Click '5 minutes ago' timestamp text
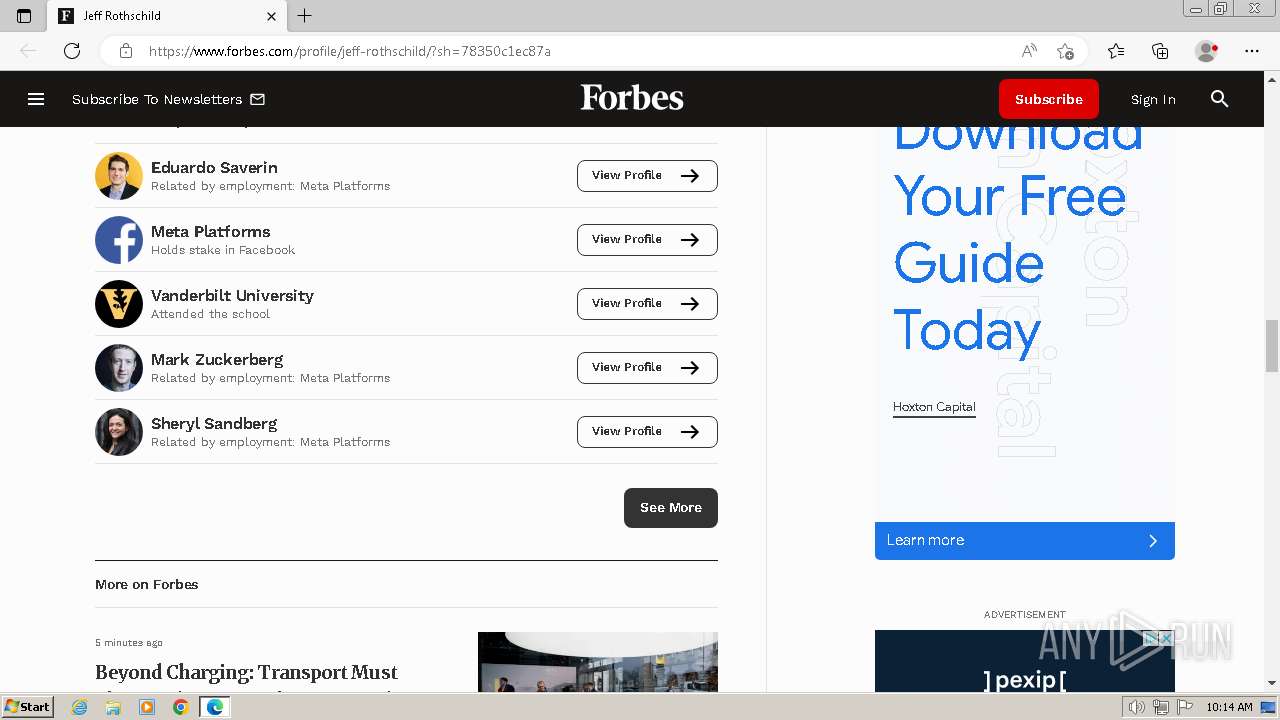 coord(129,643)
